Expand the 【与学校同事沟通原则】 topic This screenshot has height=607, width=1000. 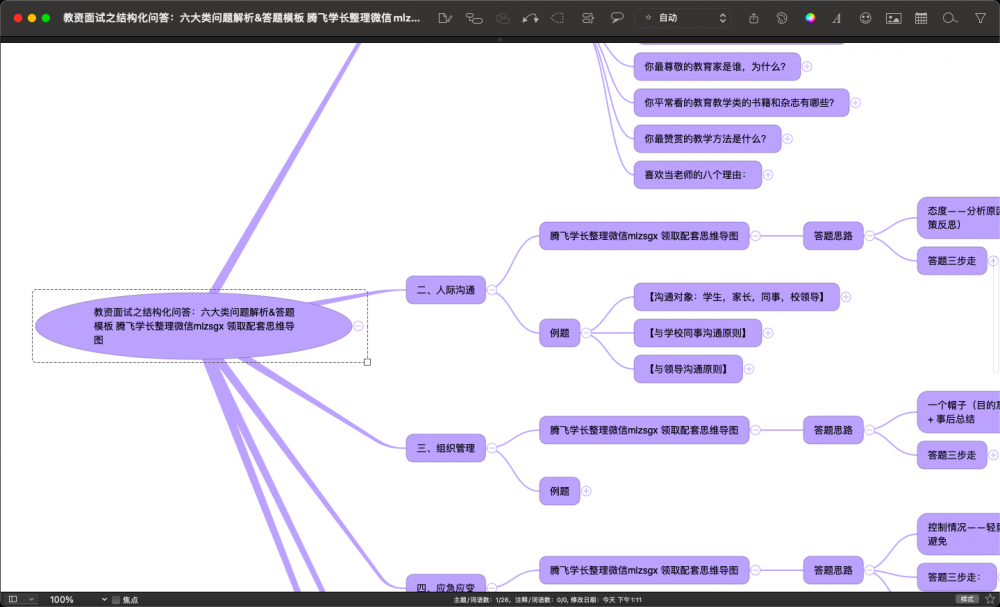(x=768, y=333)
